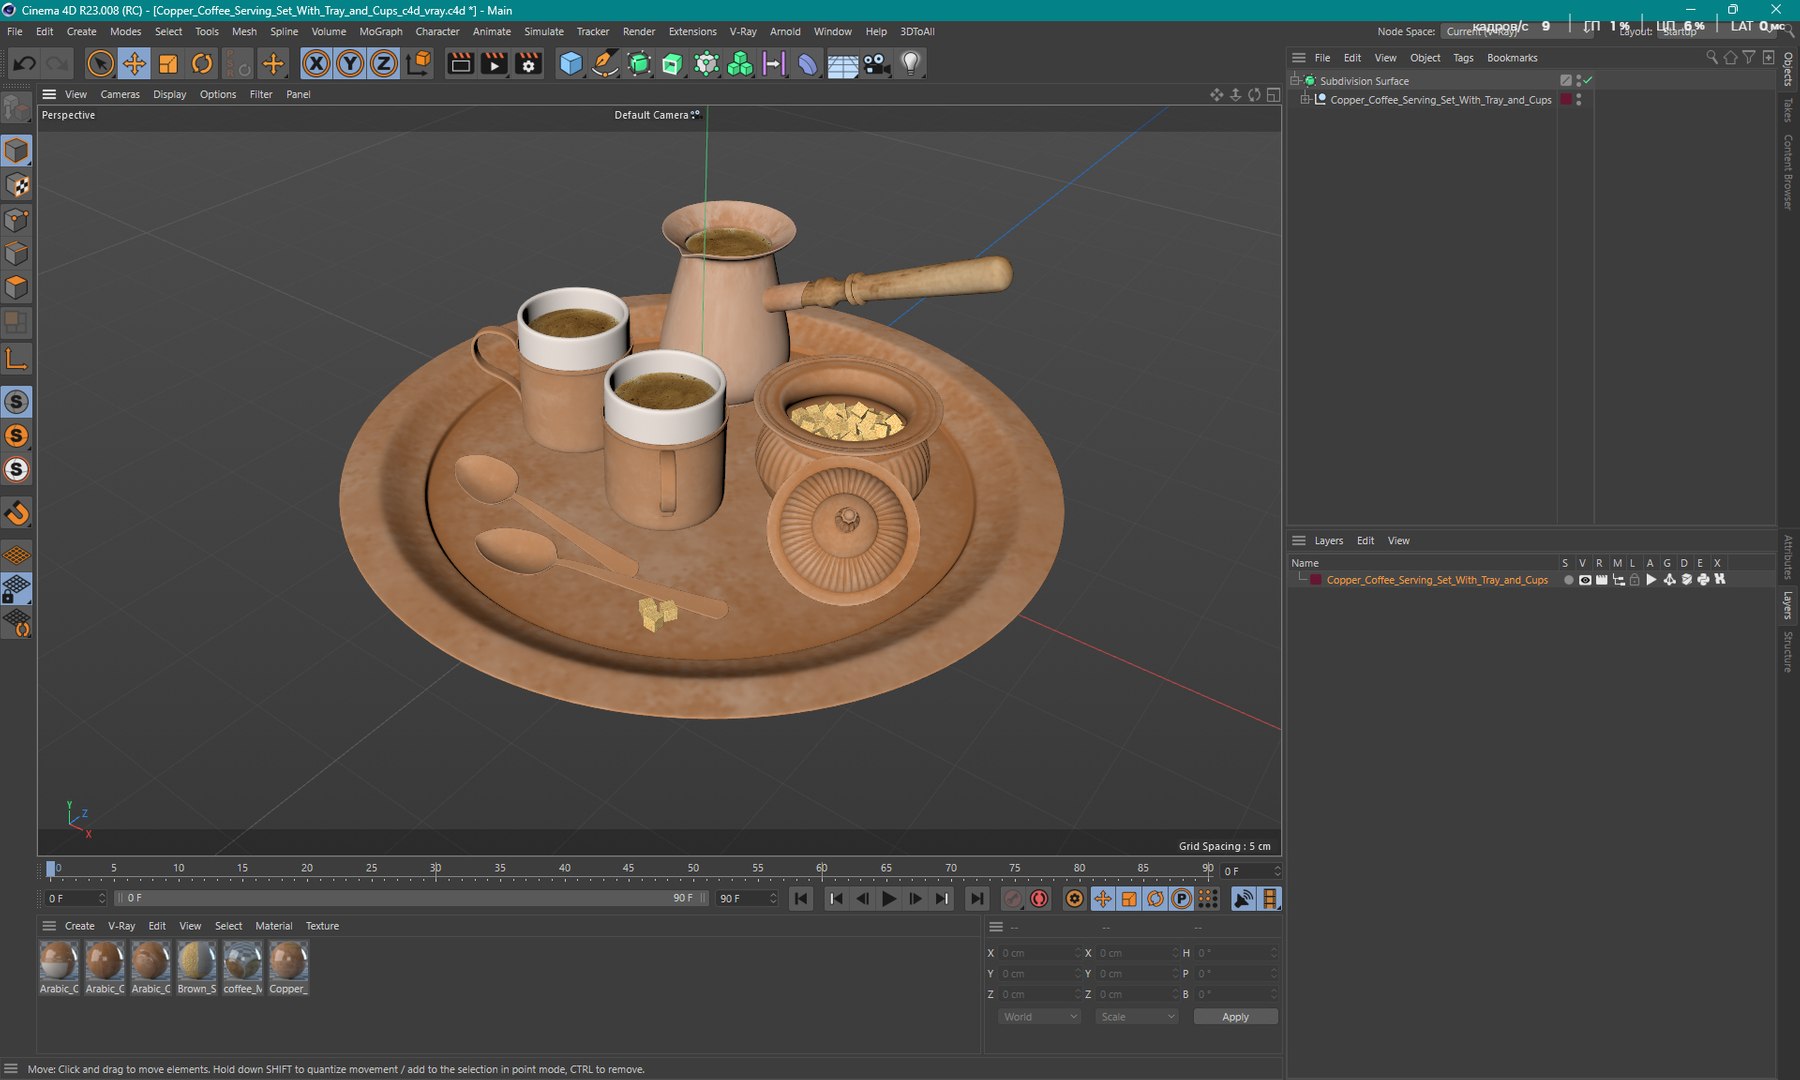Click the red layer color swatch
This screenshot has width=1800, height=1080.
point(1316,580)
